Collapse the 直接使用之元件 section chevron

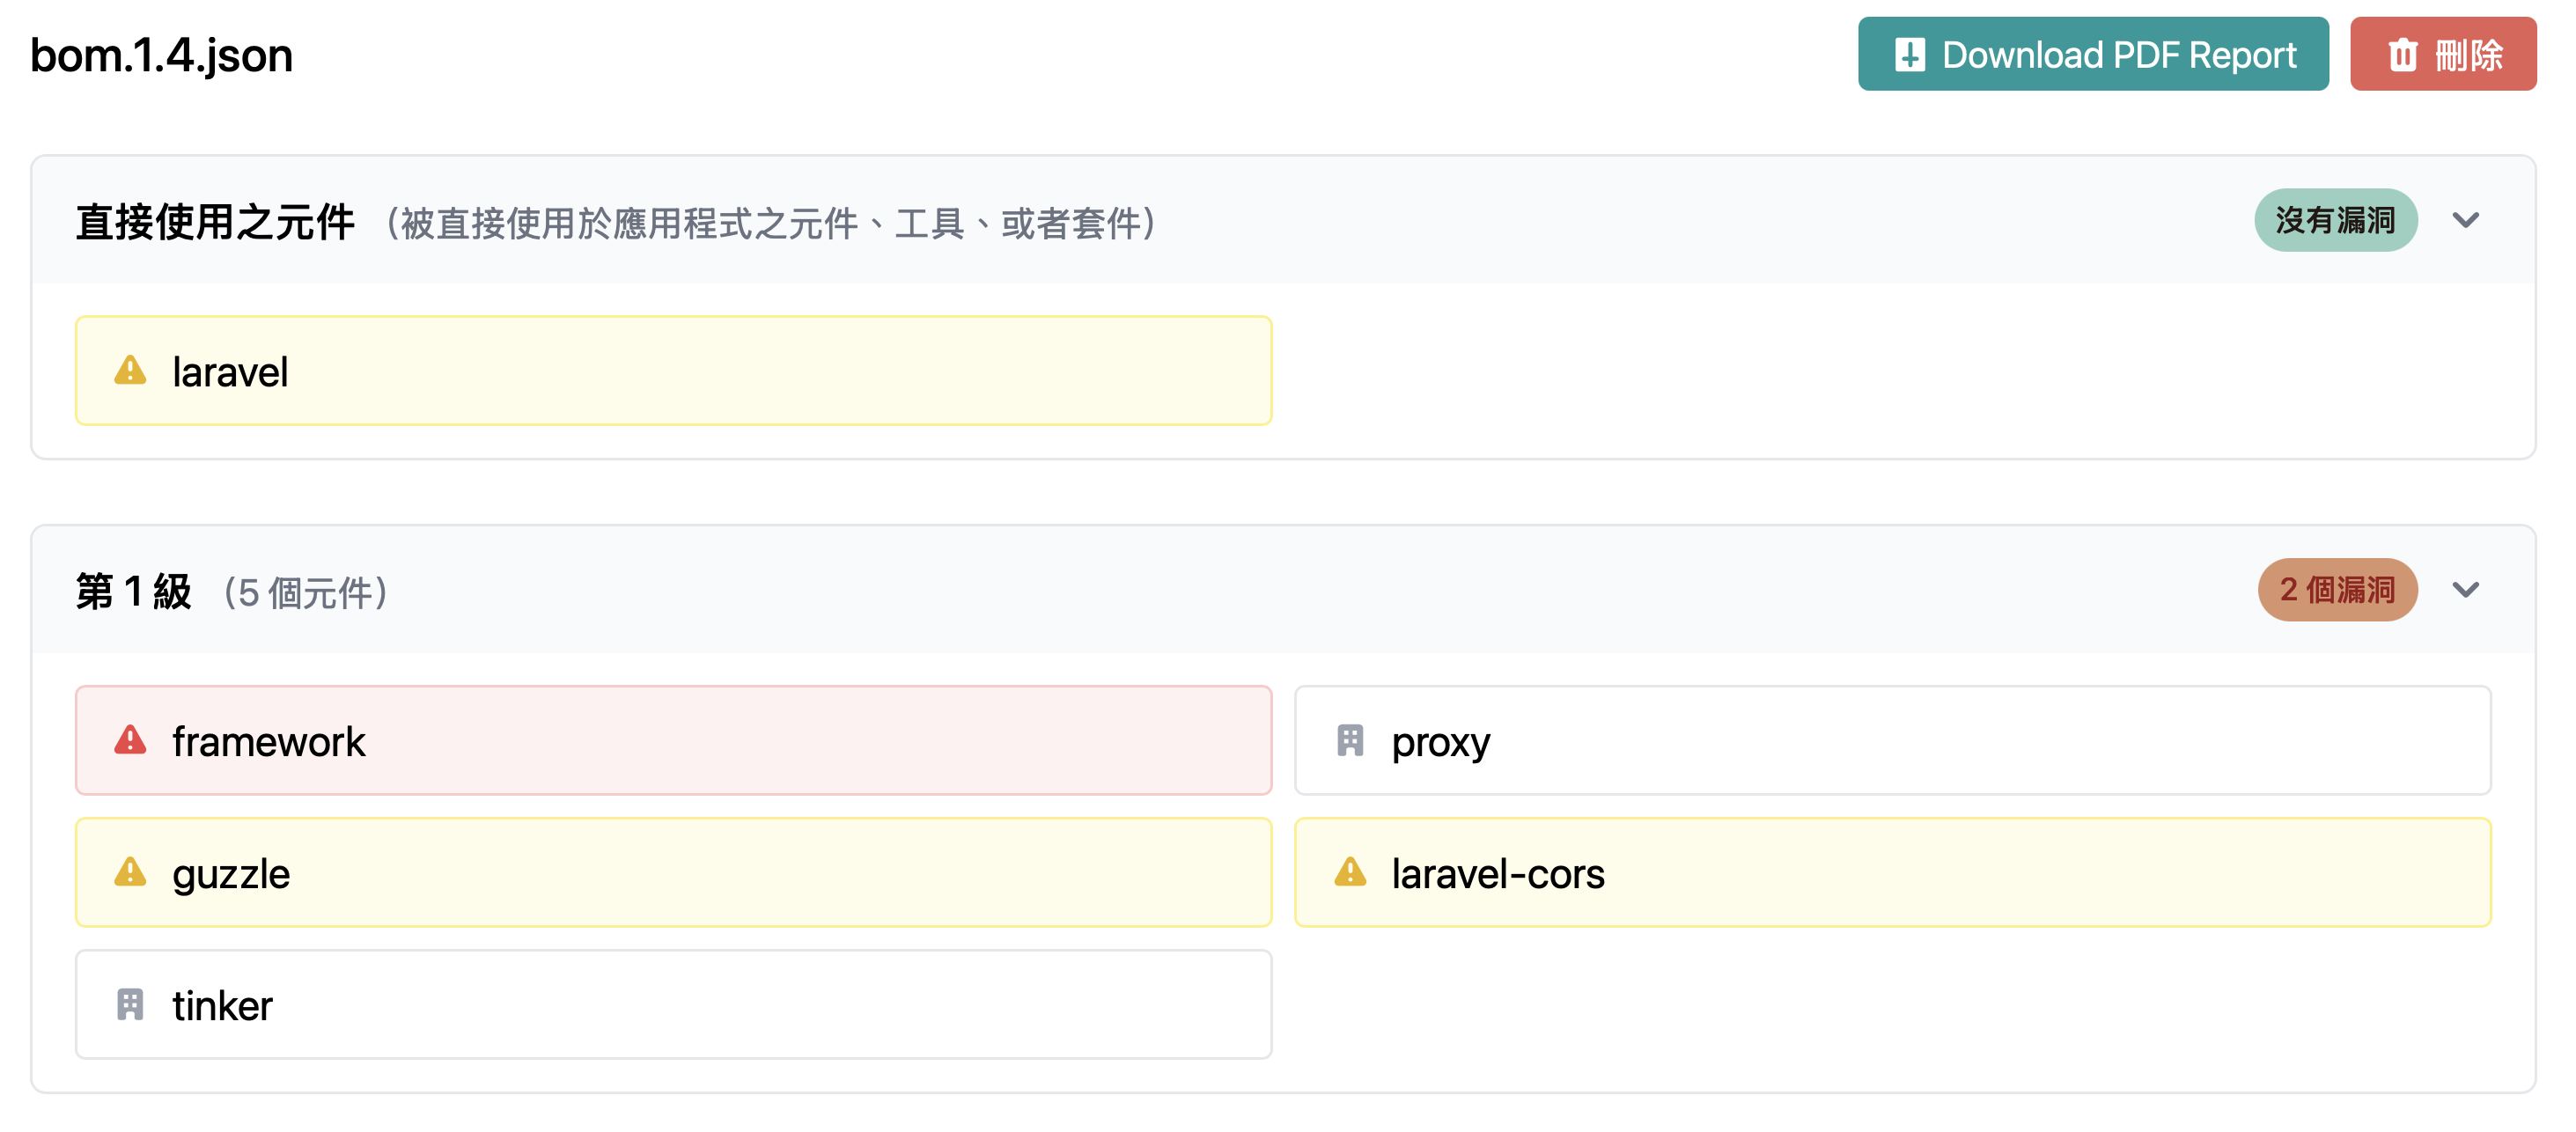coord(2466,220)
